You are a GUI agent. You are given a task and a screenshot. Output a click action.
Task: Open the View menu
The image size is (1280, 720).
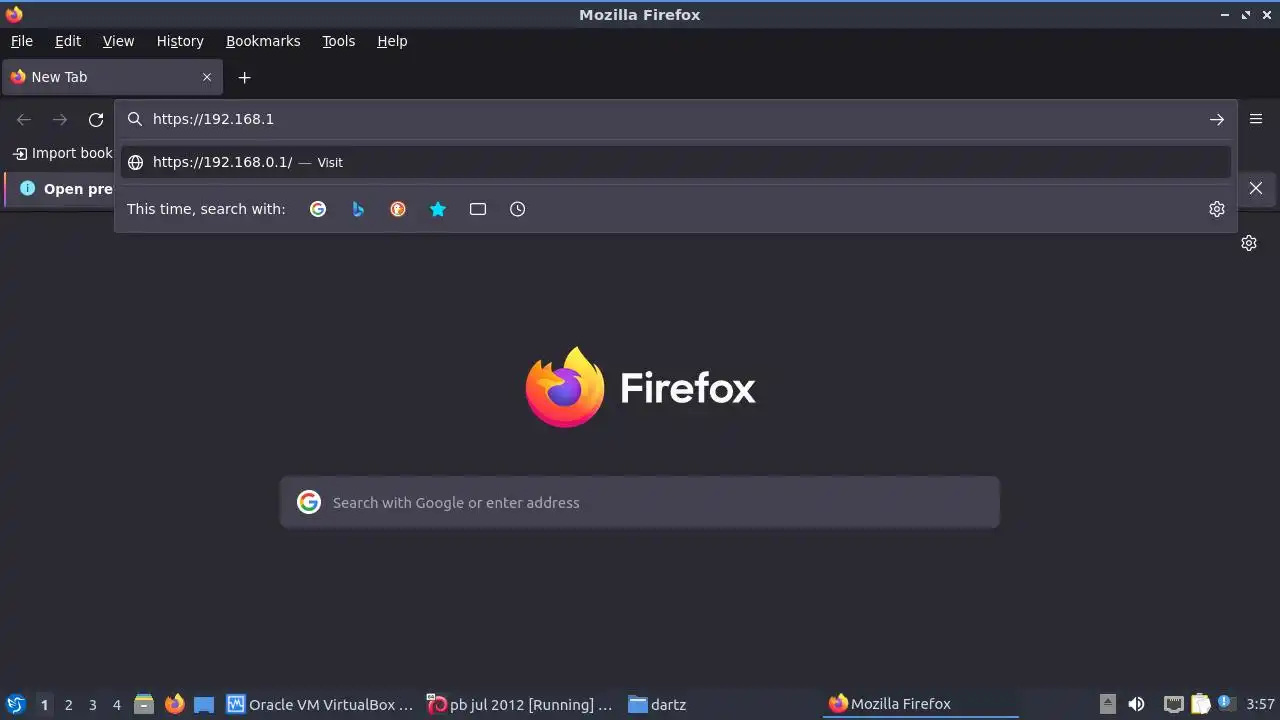118,41
